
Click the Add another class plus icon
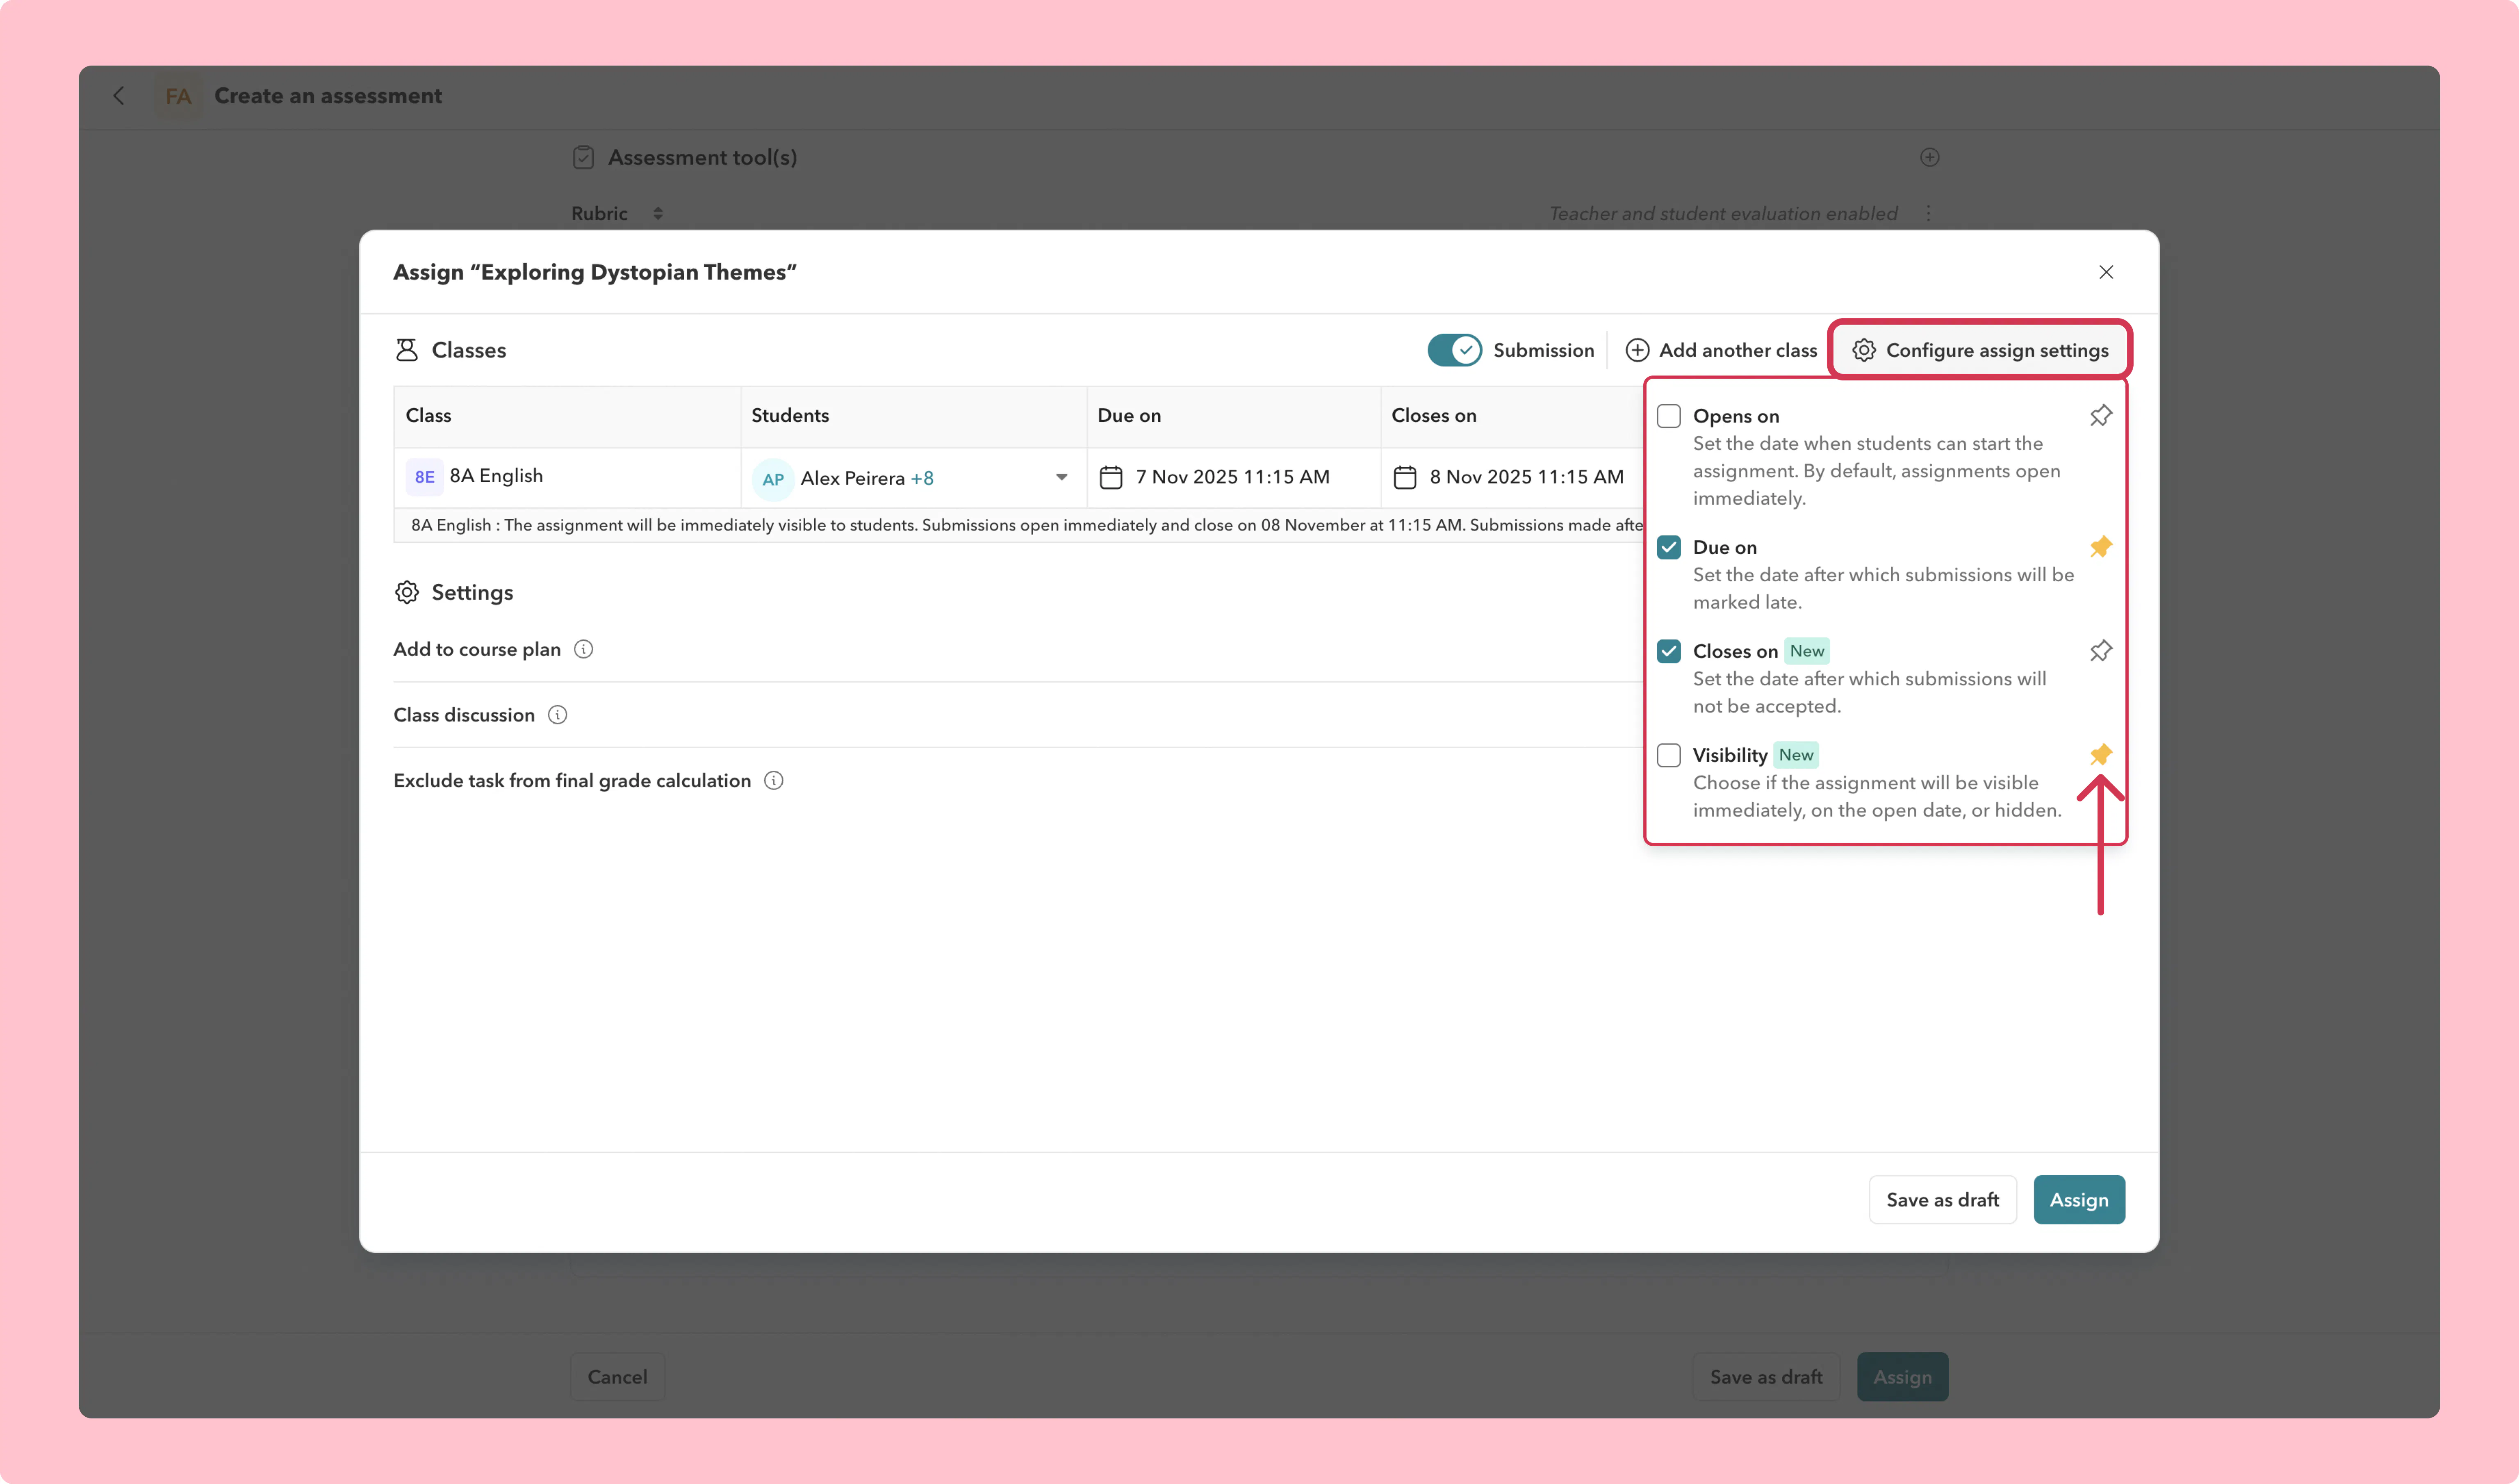(x=1637, y=350)
